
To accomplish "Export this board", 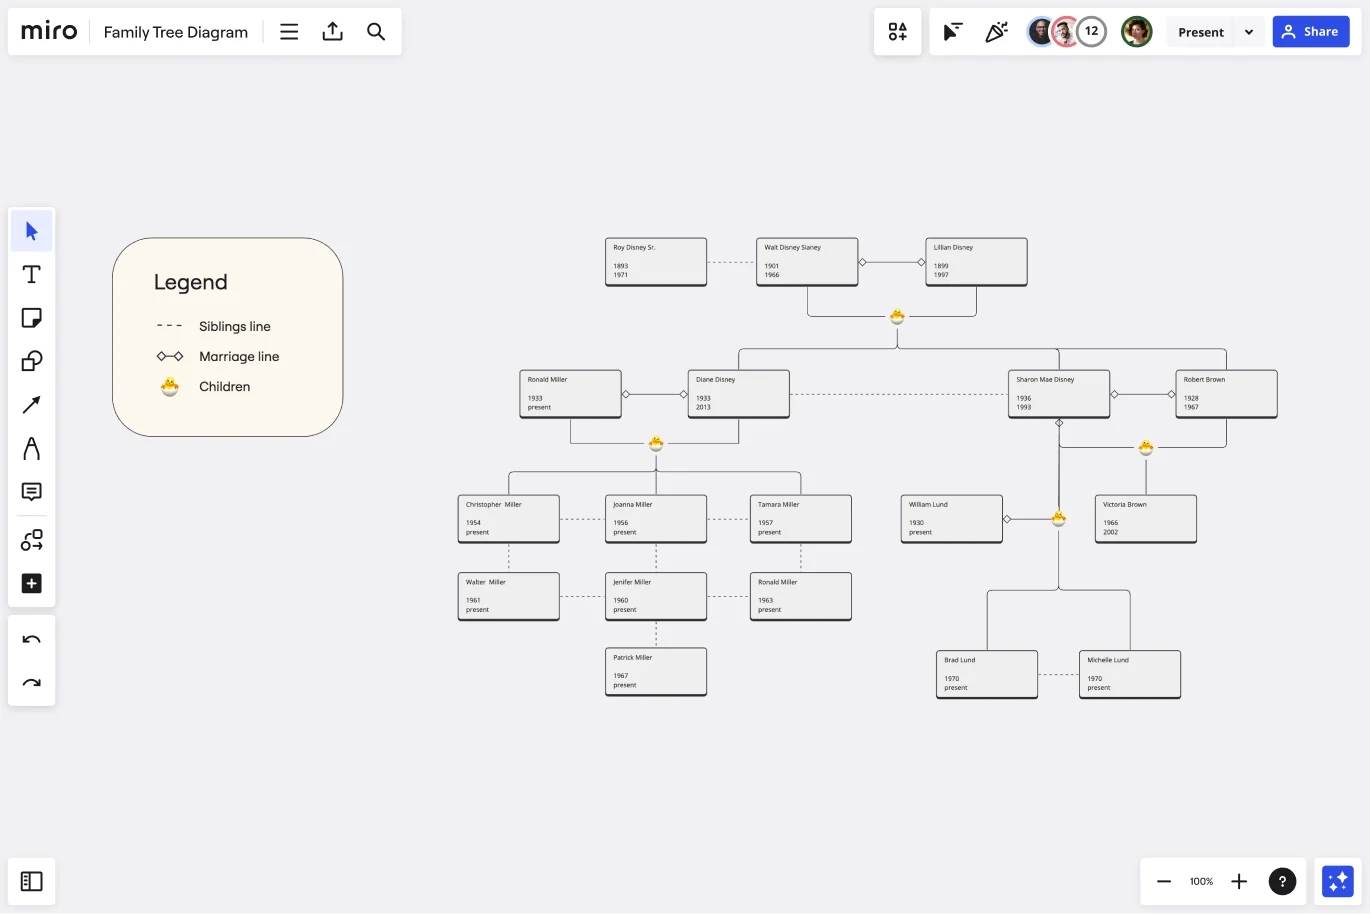I will coord(333,32).
